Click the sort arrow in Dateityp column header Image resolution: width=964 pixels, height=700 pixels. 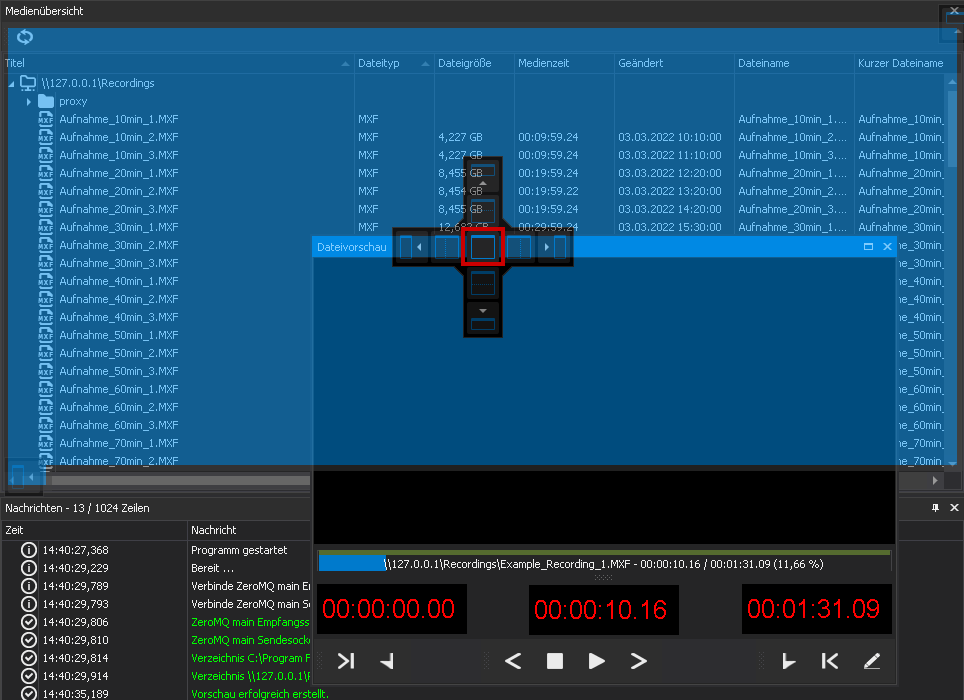(425, 63)
